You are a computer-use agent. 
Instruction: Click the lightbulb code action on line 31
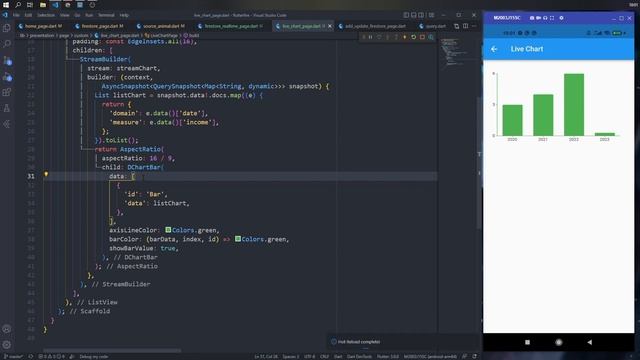[46, 174]
